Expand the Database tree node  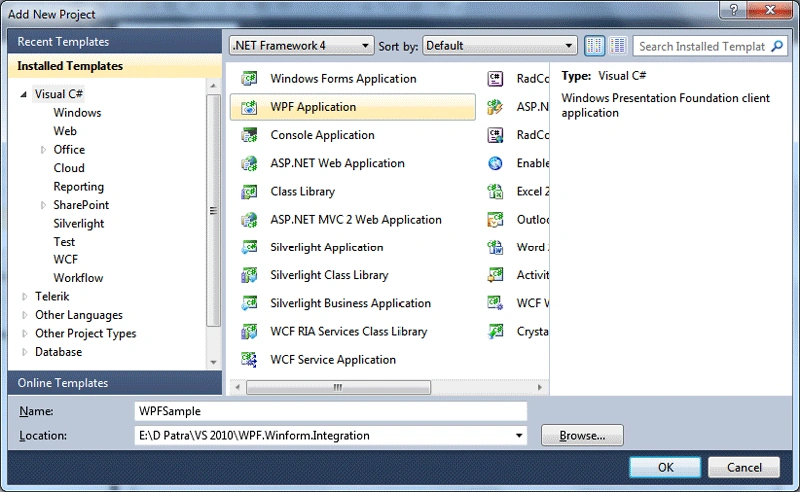tap(24, 352)
